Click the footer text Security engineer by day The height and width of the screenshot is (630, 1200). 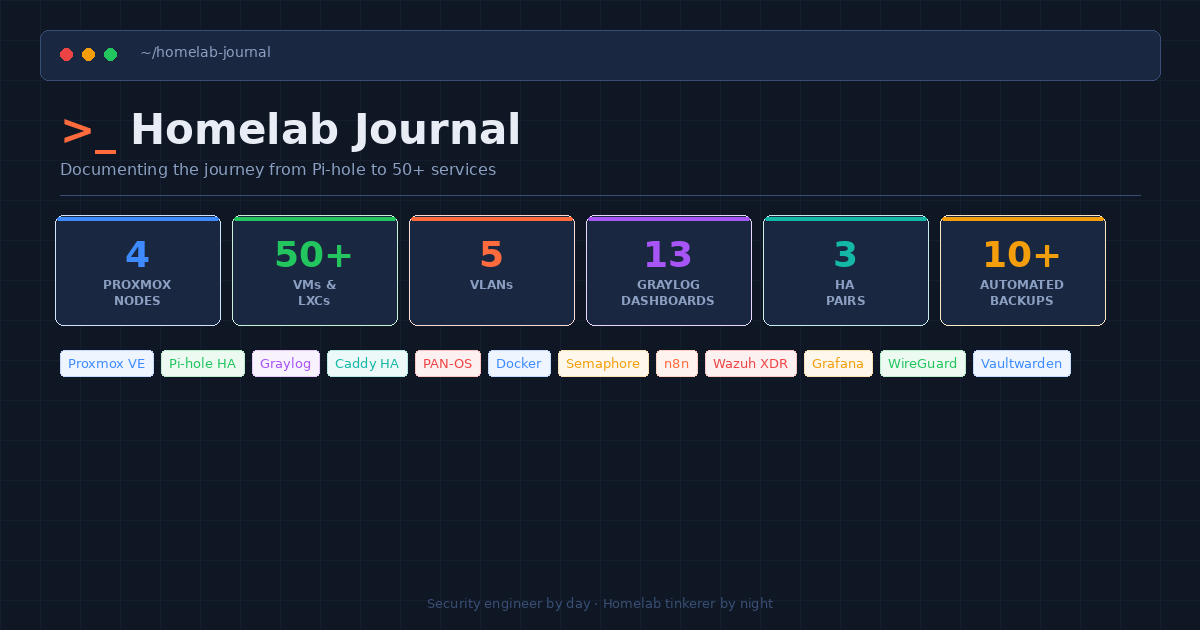coord(600,604)
